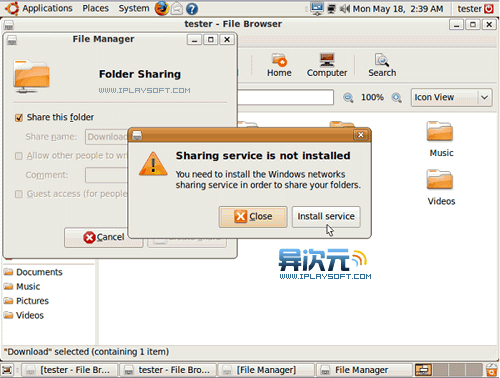The height and width of the screenshot is (378, 500).
Task: Zoom out with the magnifier minus icon
Action: coord(348,98)
